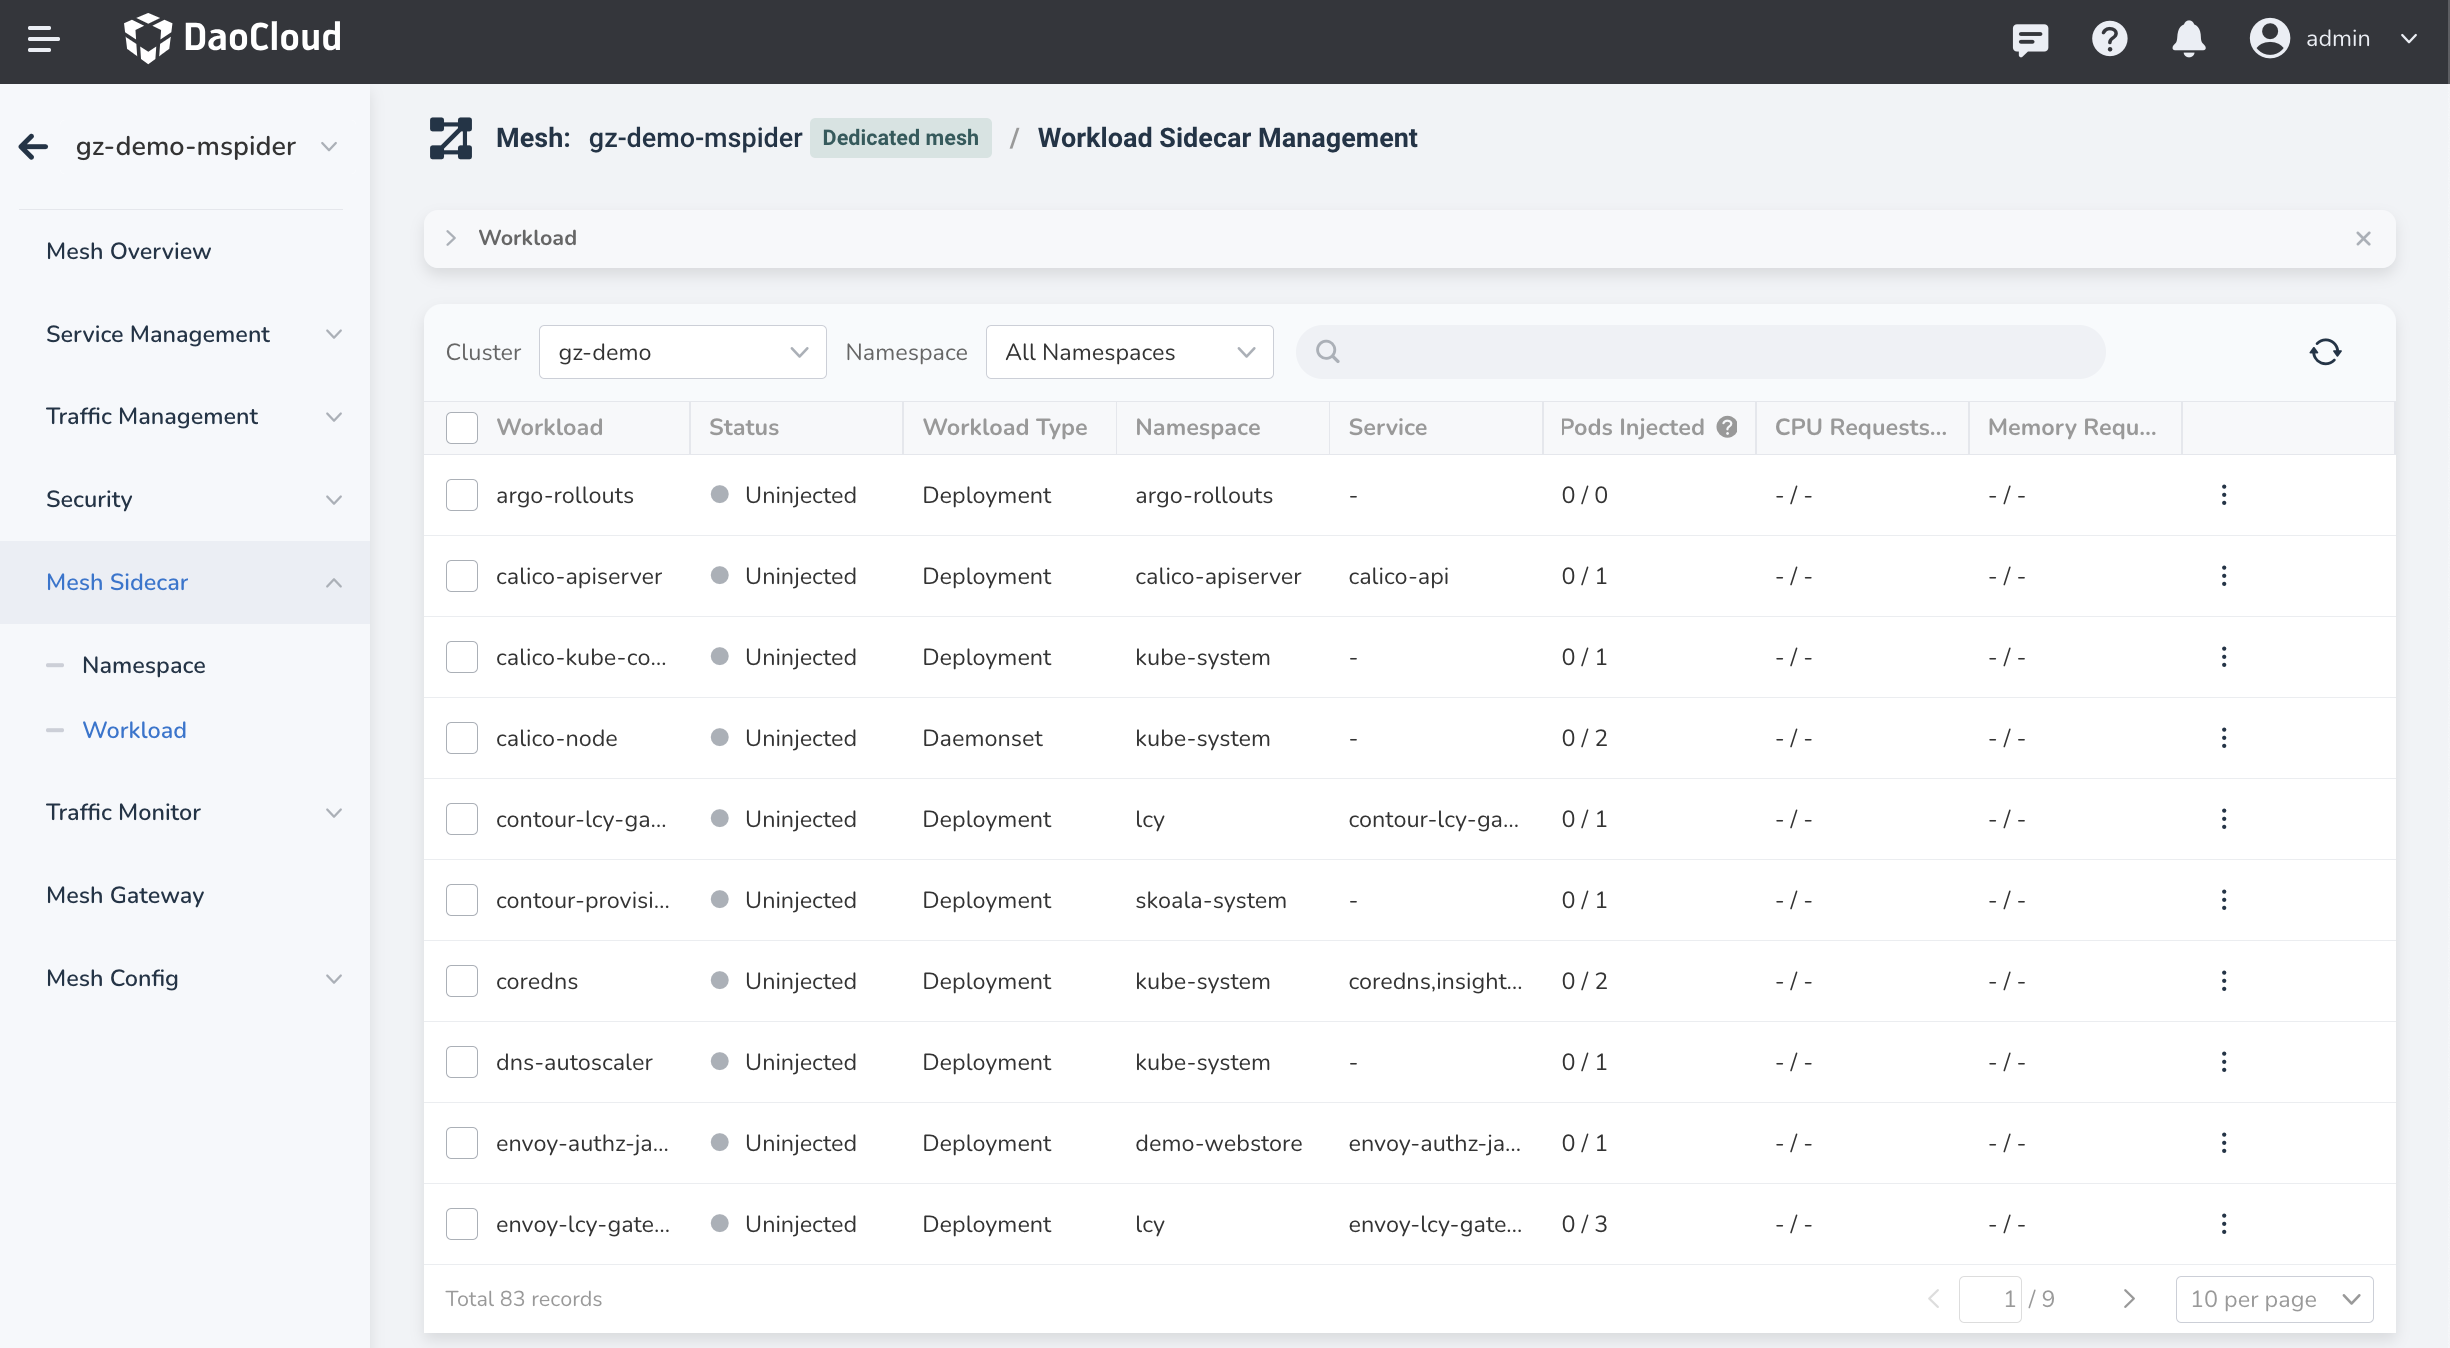Viewport: 2450px width, 1348px height.
Task: Refresh the workload list
Action: coord(2325,352)
